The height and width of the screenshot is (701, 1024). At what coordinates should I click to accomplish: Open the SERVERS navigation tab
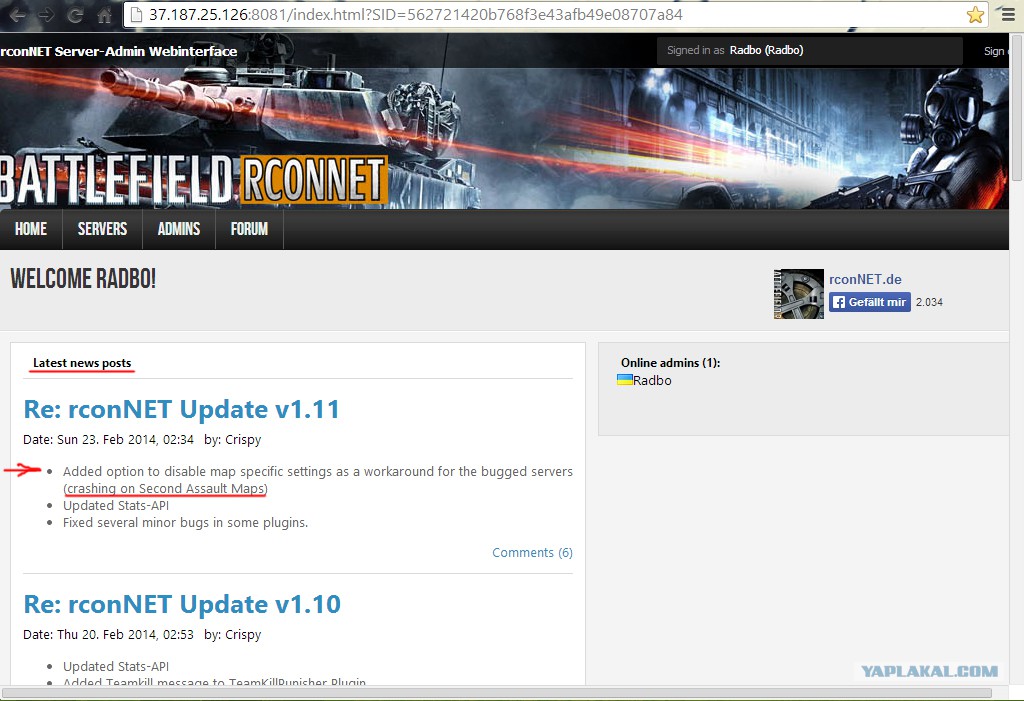tap(103, 229)
